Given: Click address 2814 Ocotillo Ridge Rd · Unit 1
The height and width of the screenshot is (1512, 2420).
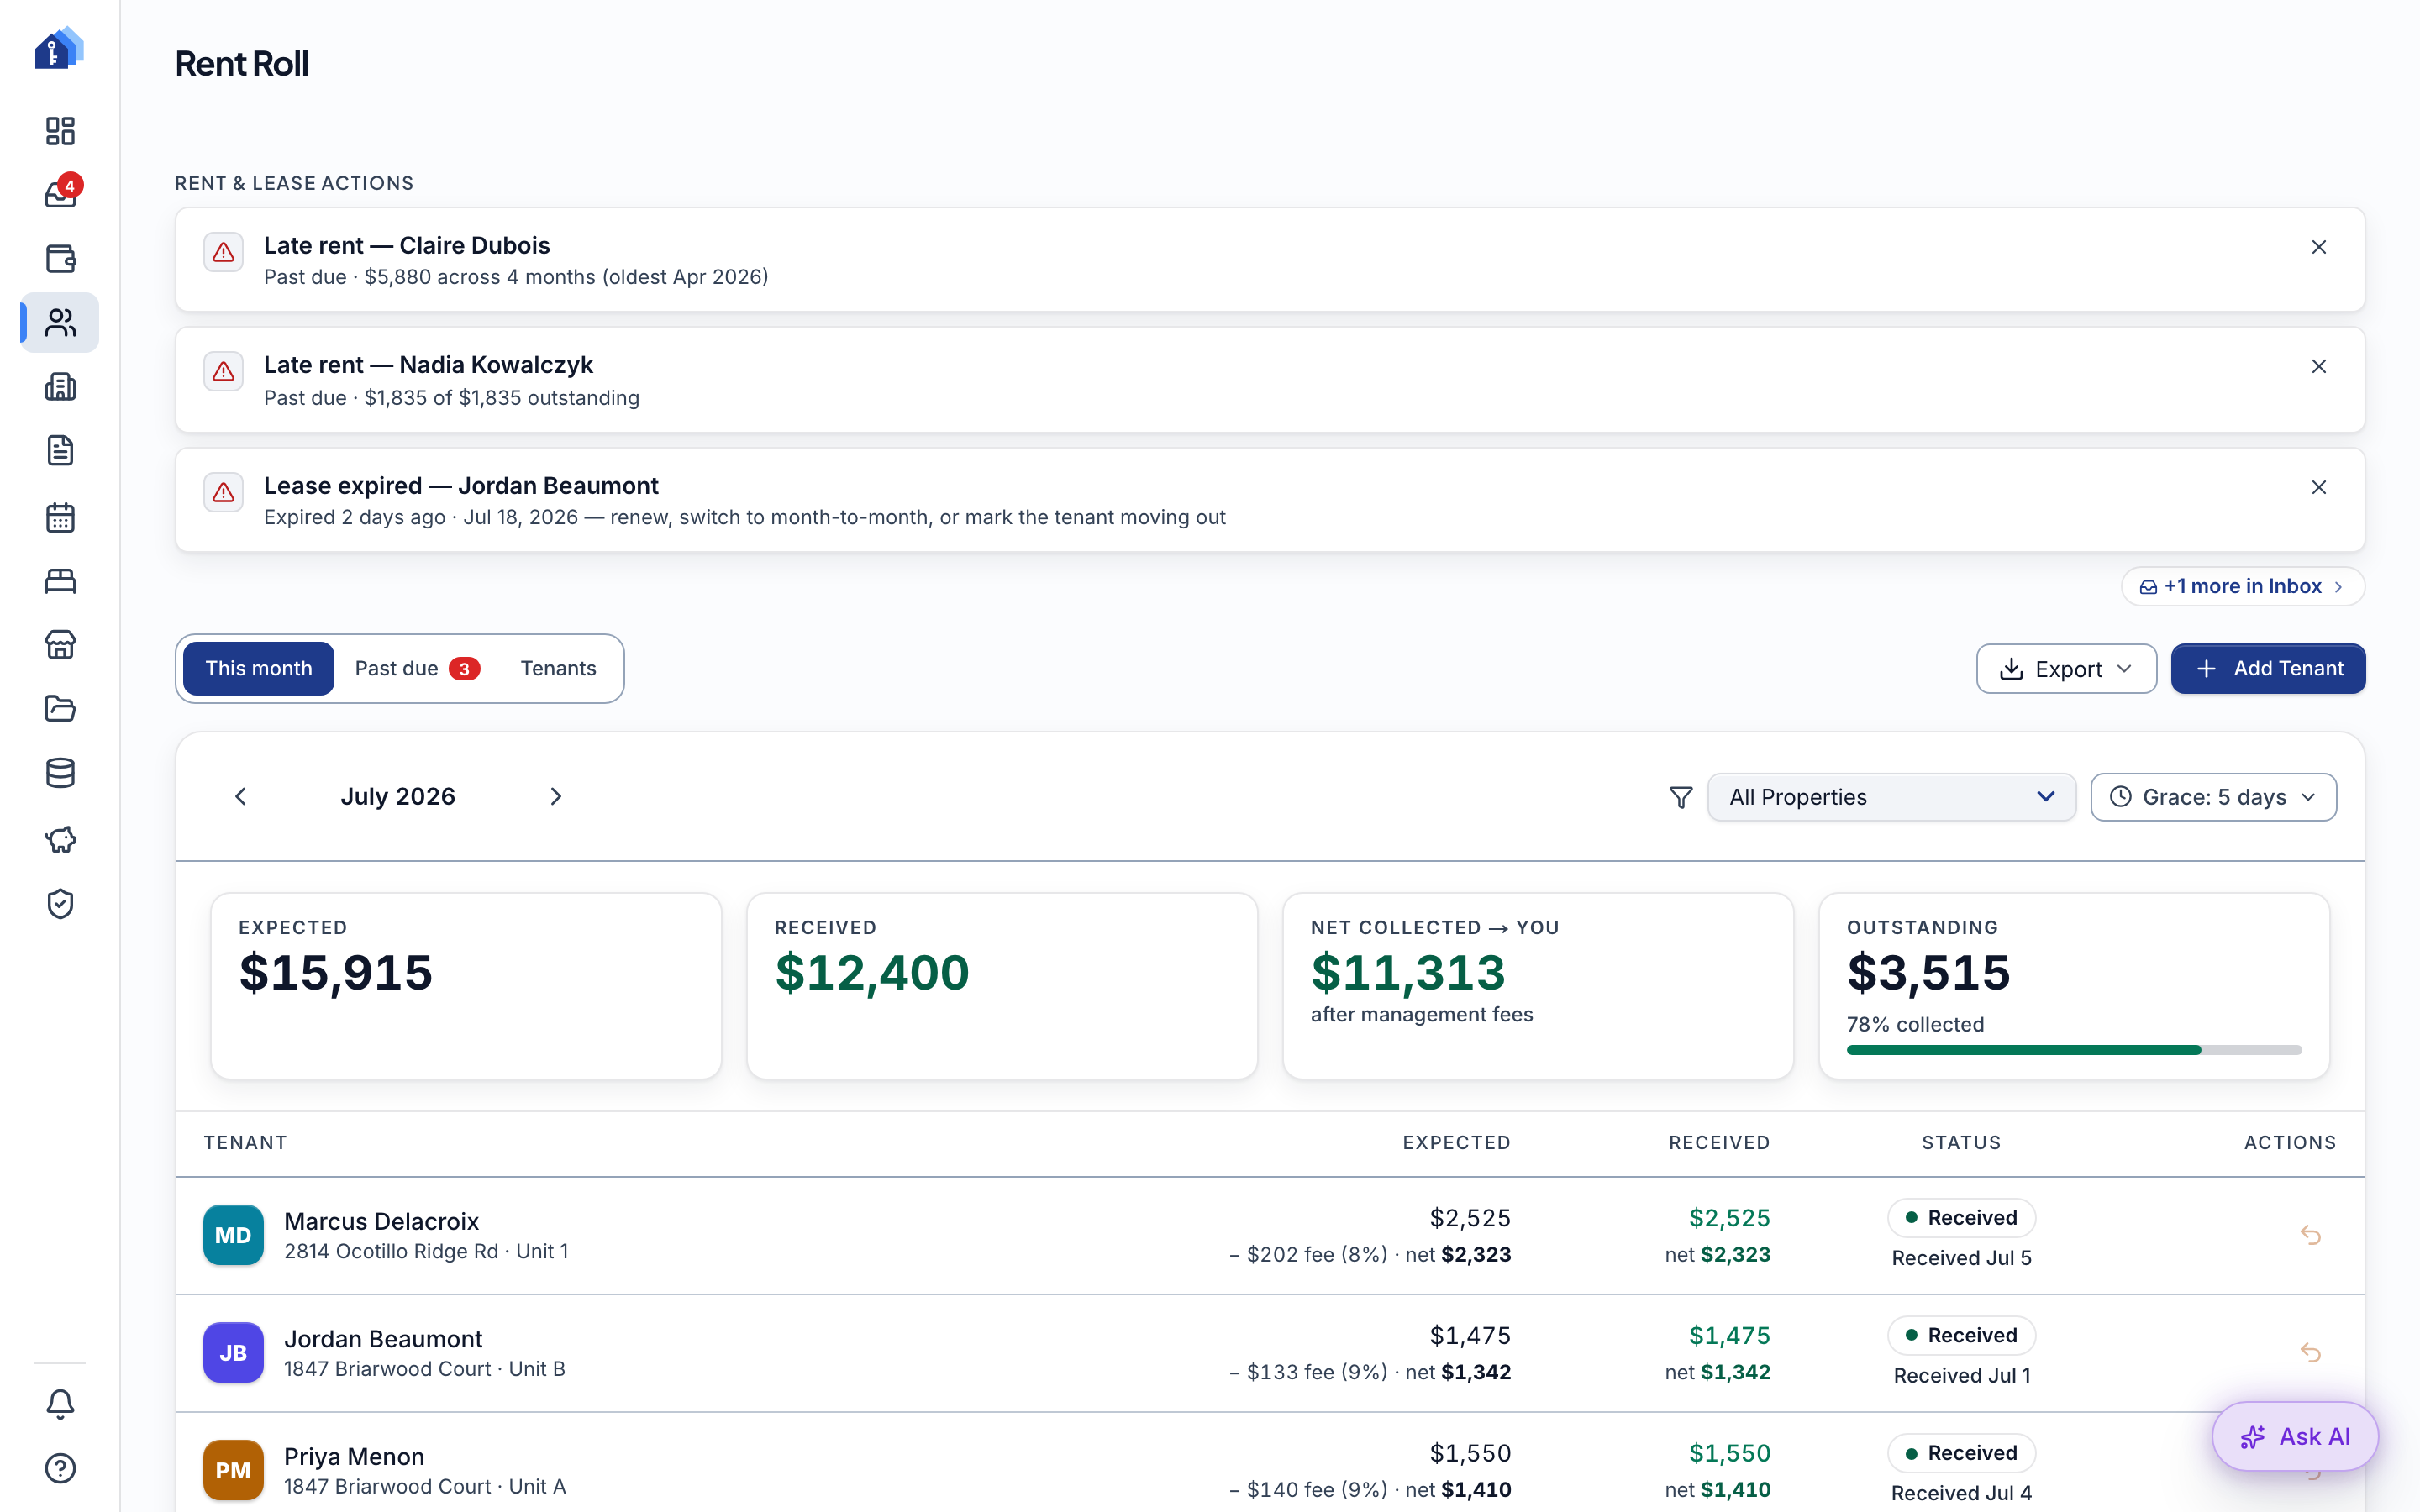Looking at the screenshot, I should [426, 1252].
